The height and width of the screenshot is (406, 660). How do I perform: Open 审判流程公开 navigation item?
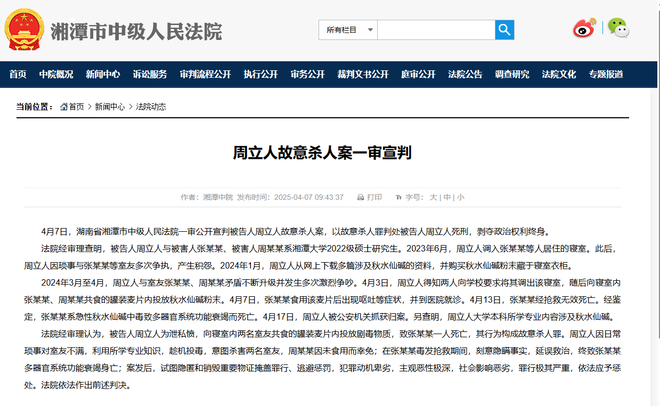tap(205, 74)
